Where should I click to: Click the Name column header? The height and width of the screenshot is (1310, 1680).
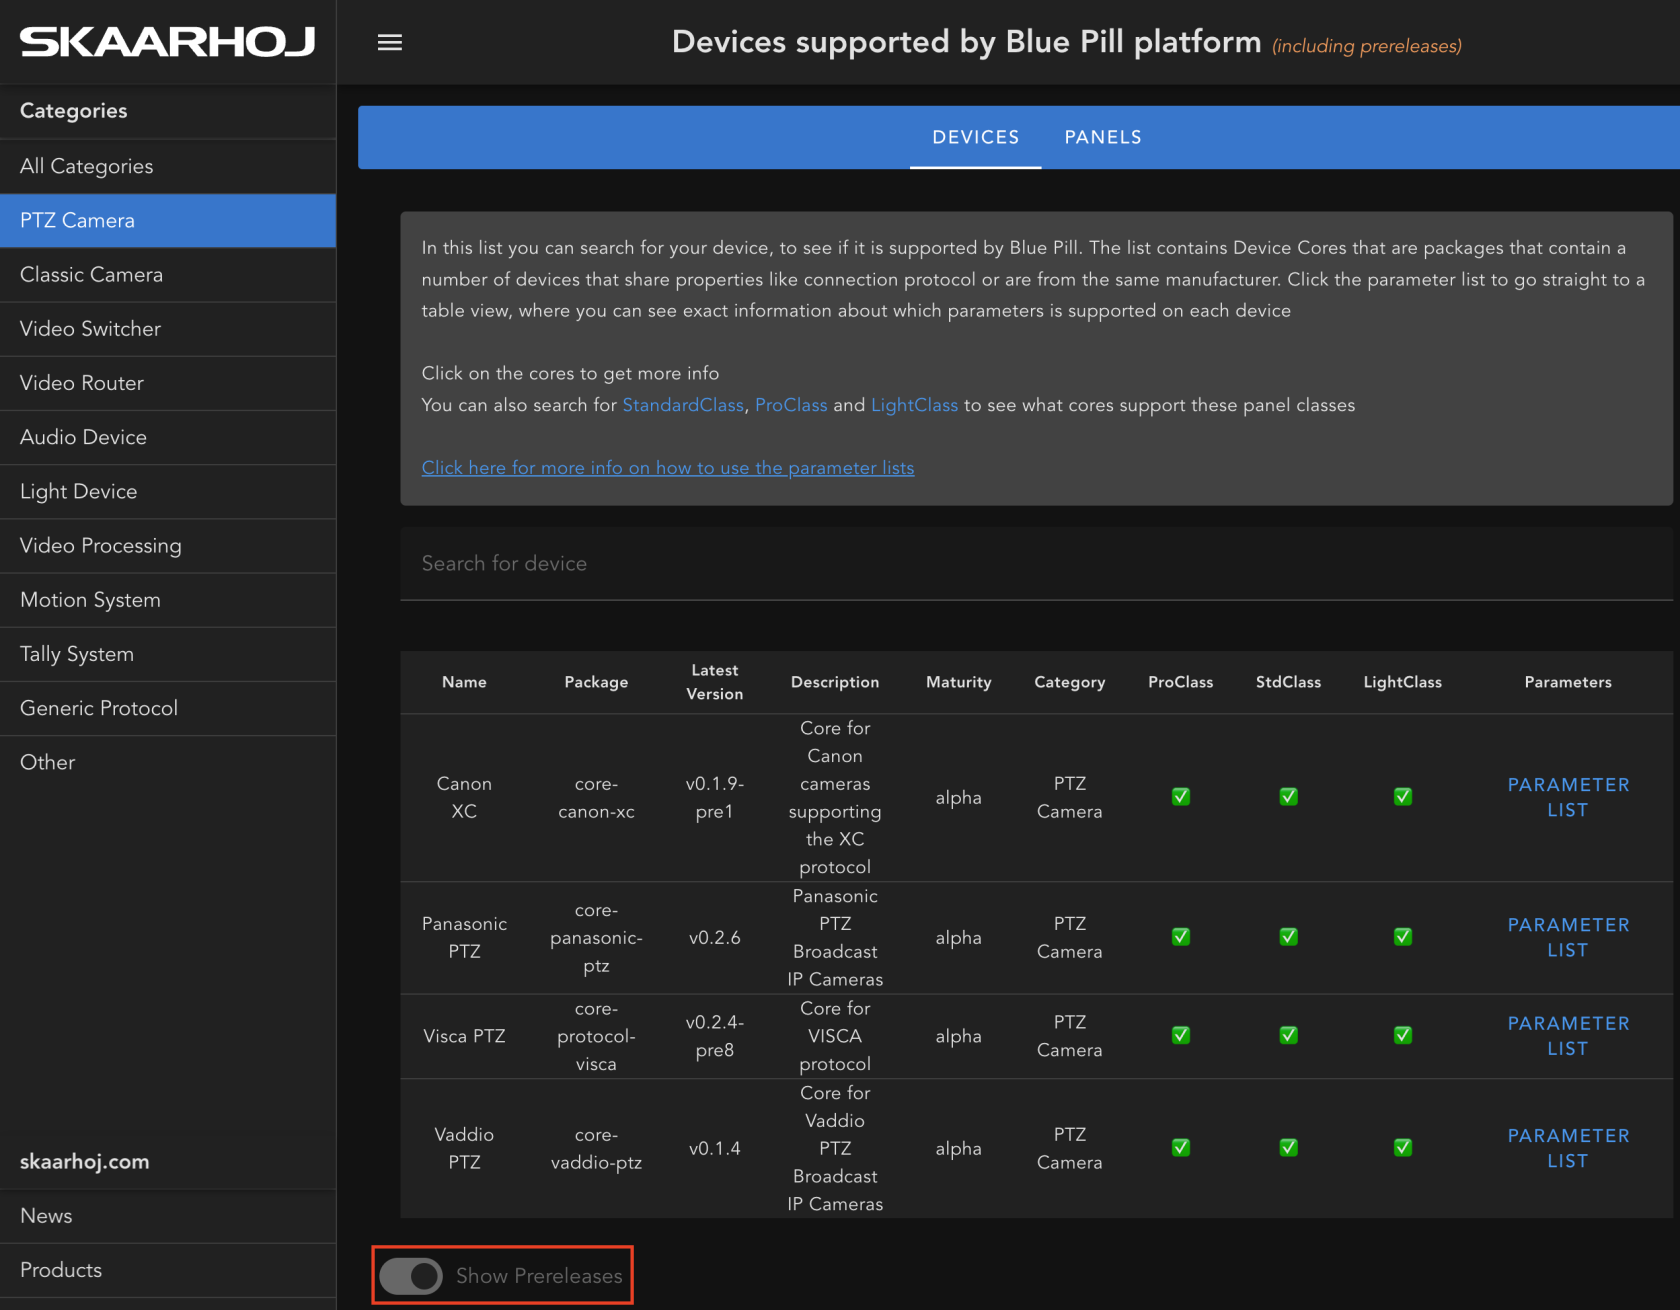coord(464,682)
